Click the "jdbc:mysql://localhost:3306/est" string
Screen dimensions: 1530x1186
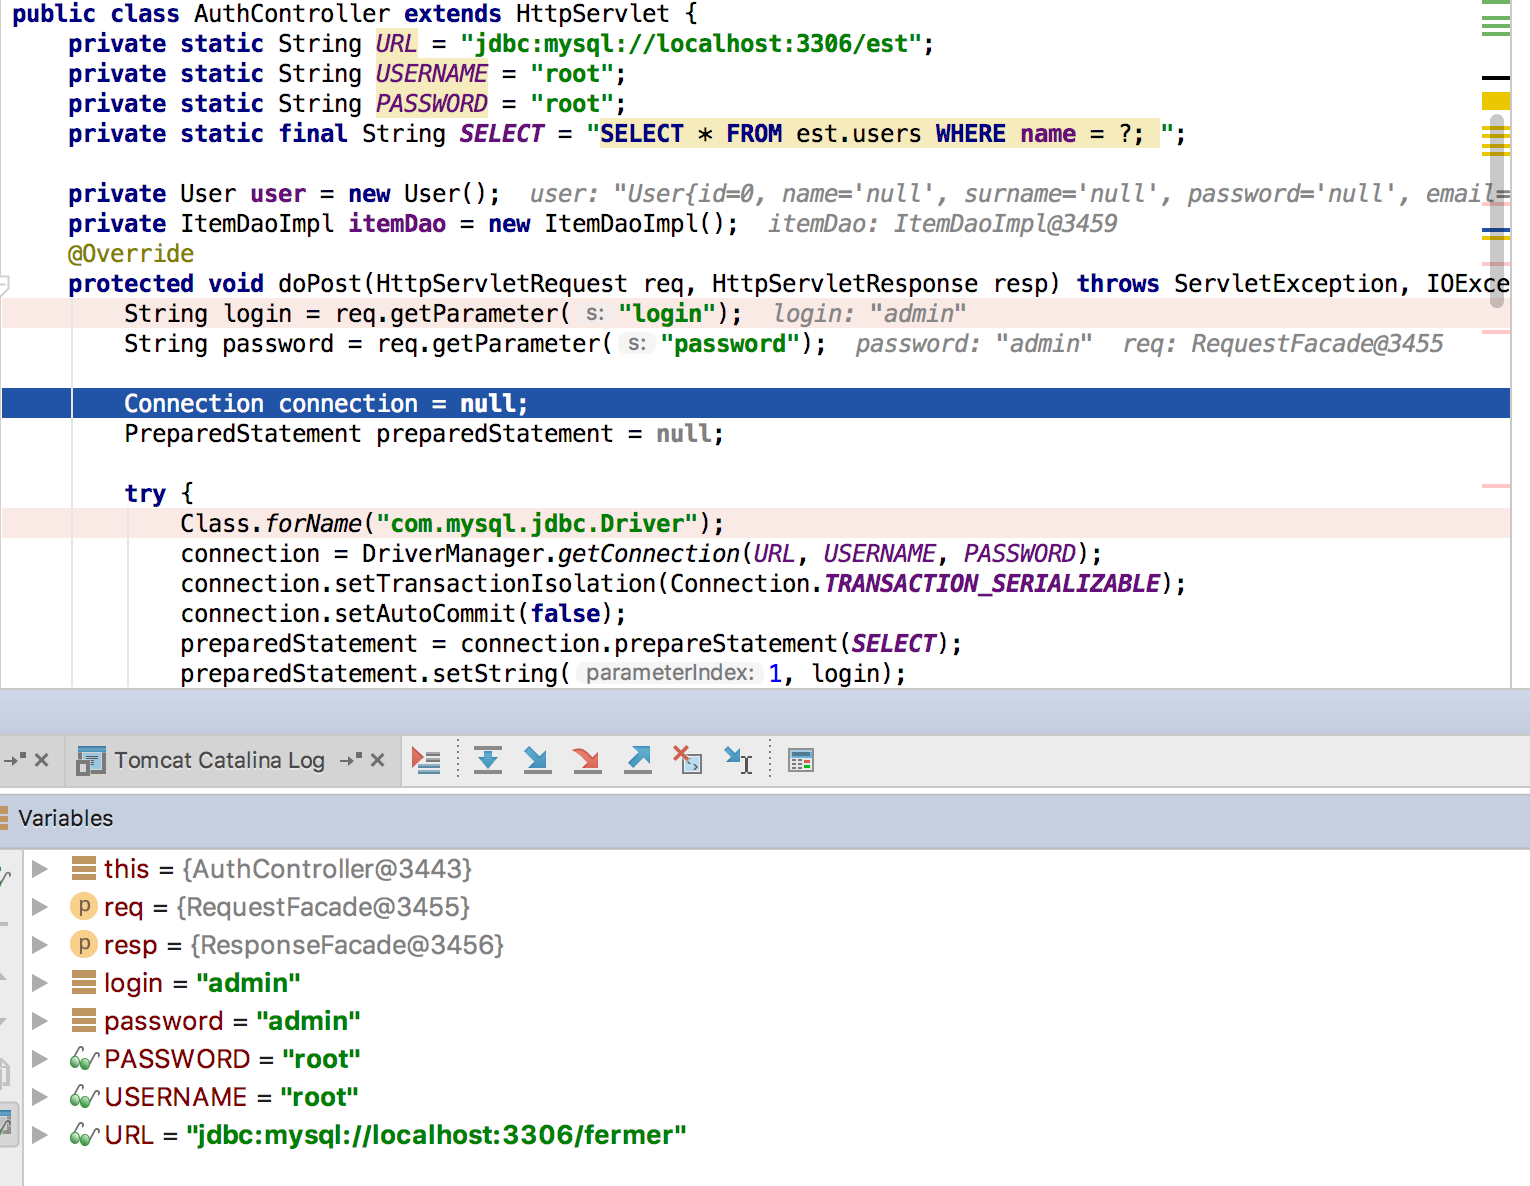(691, 44)
